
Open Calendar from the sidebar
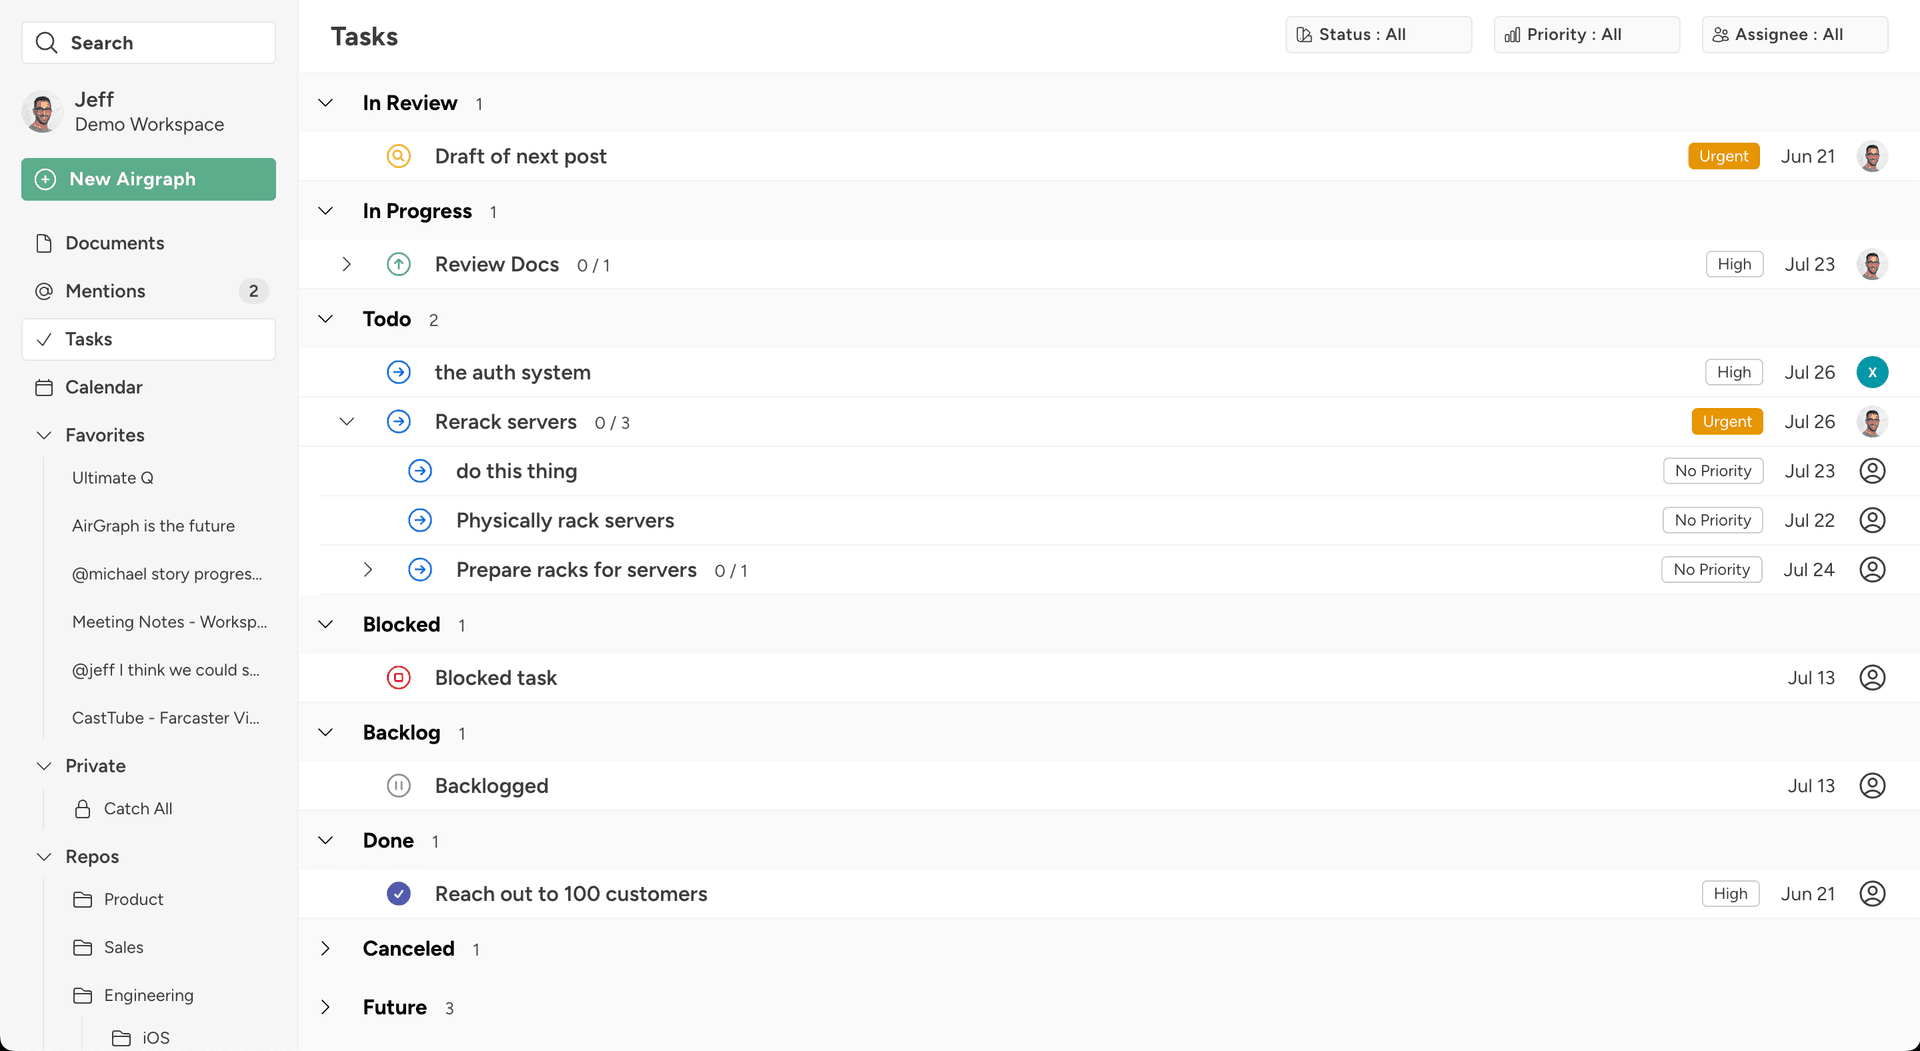103,387
